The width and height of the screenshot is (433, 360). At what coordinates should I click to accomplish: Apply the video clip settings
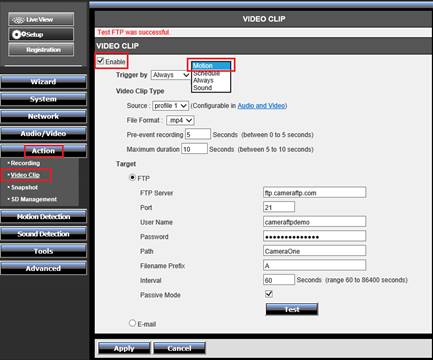[x=124, y=348]
